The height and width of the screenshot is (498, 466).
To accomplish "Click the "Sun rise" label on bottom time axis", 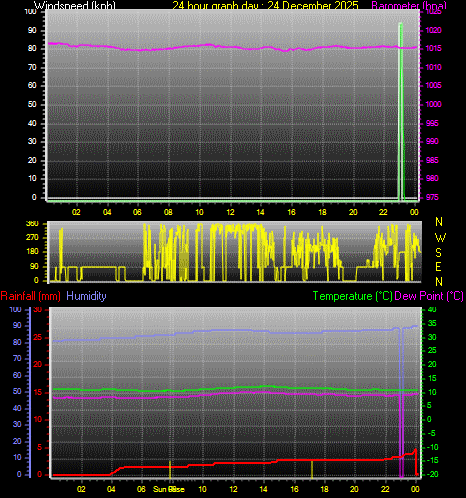I will pos(169,489).
